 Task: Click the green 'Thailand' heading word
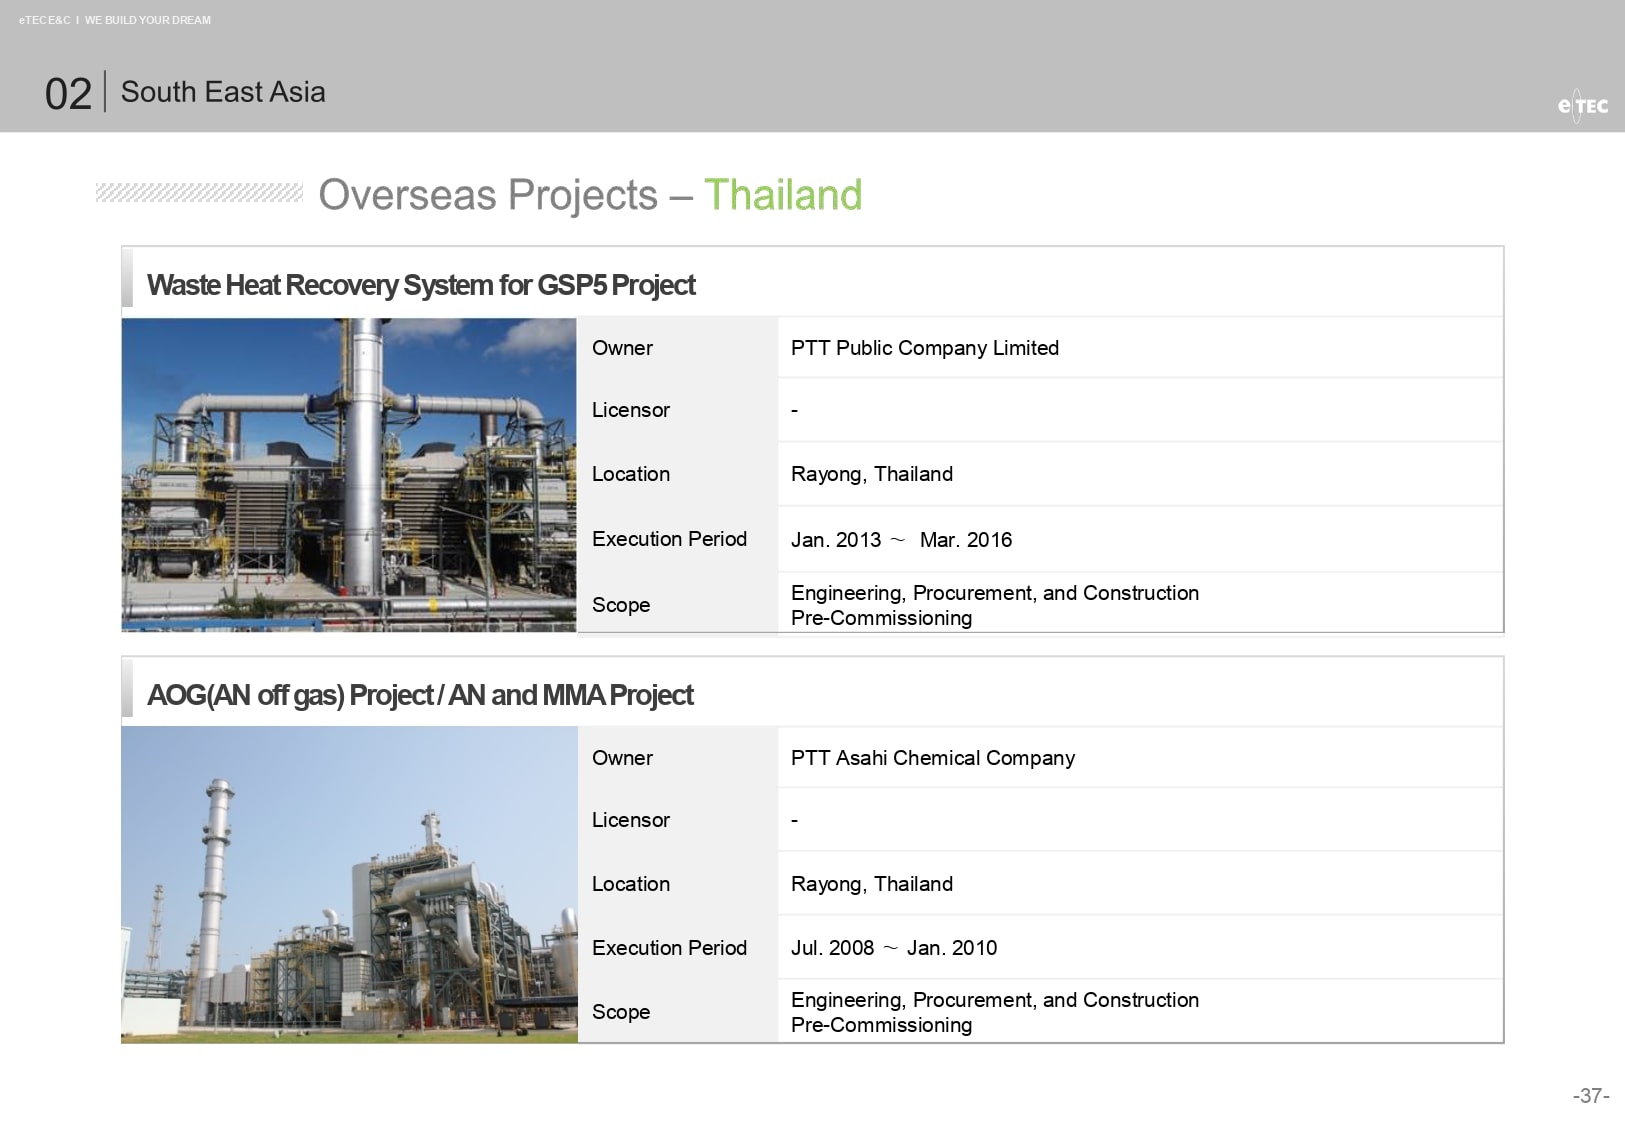click(x=783, y=195)
